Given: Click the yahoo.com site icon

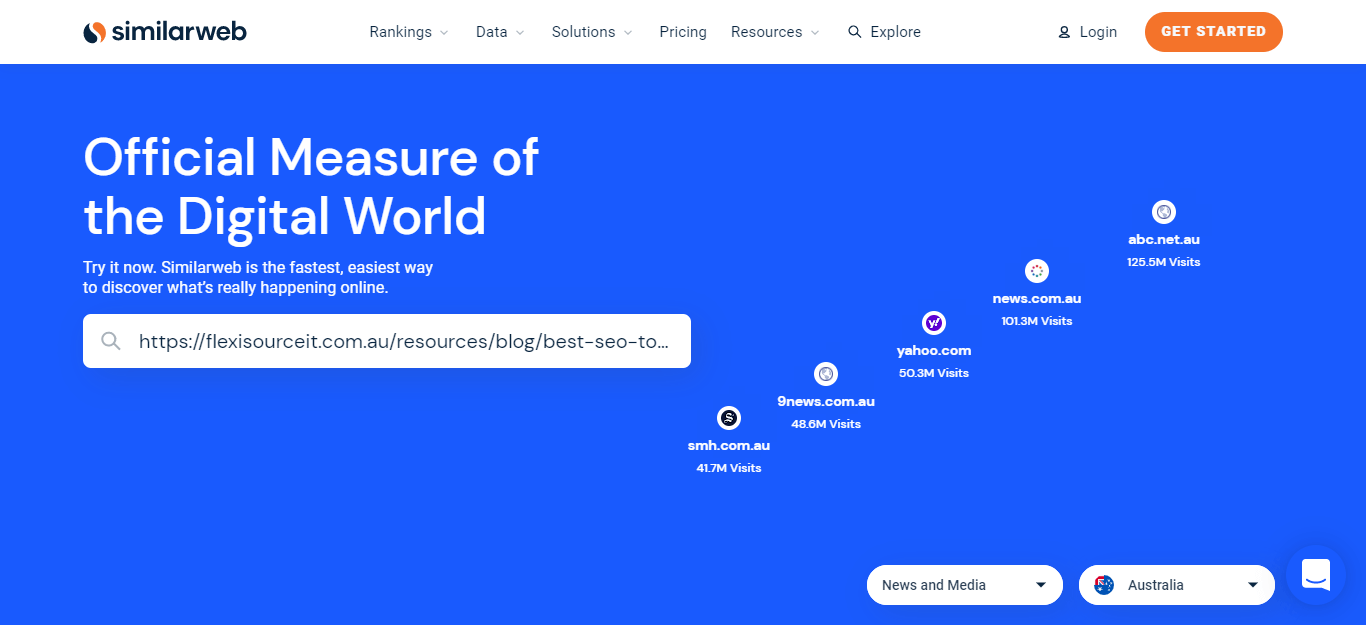Looking at the screenshot, I should [933, 323].
